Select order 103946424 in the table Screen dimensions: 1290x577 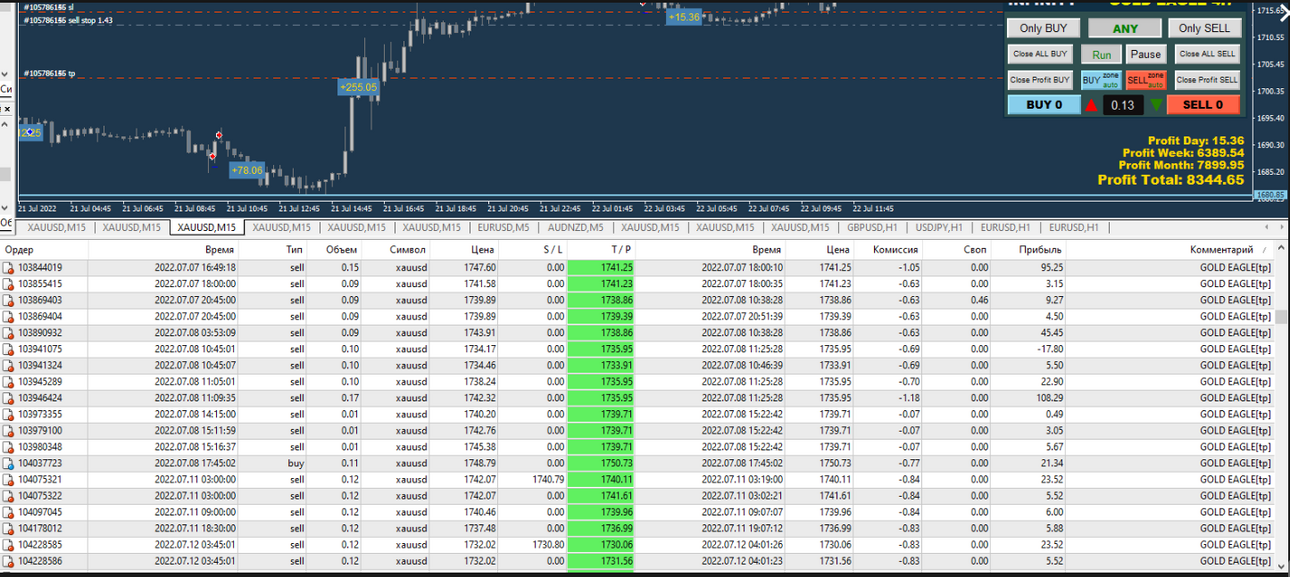(x=637, y=398)
